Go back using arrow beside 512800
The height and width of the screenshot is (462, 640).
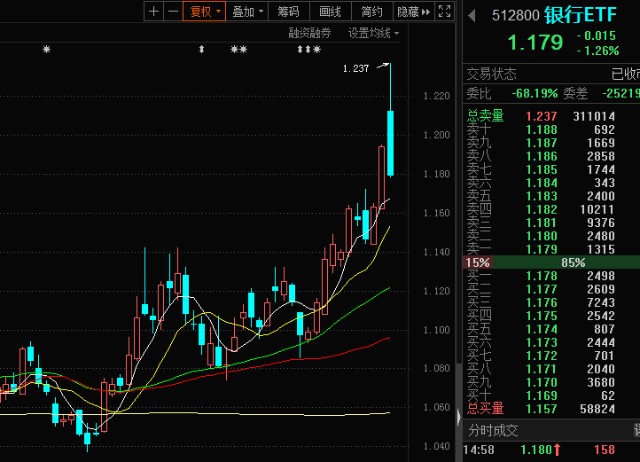click(472, 16)
